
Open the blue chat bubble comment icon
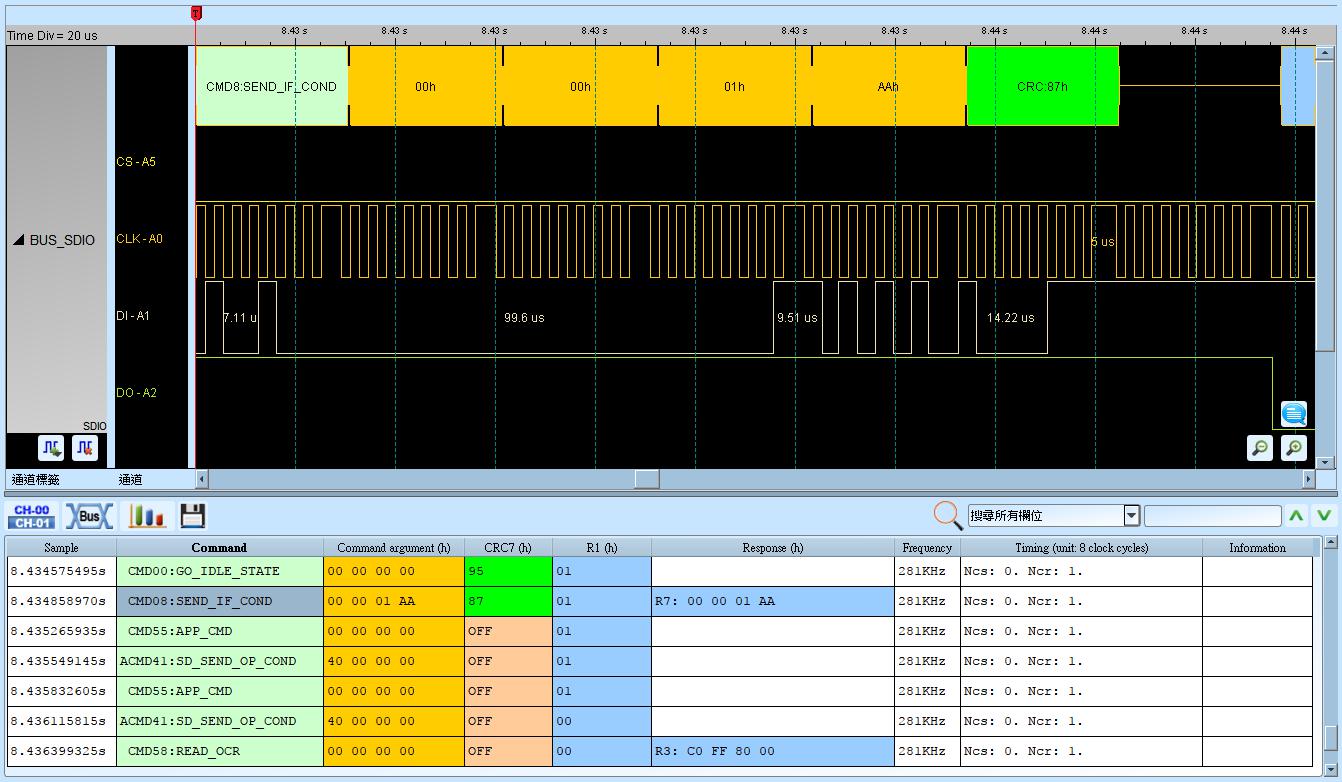pos(1294,413)
